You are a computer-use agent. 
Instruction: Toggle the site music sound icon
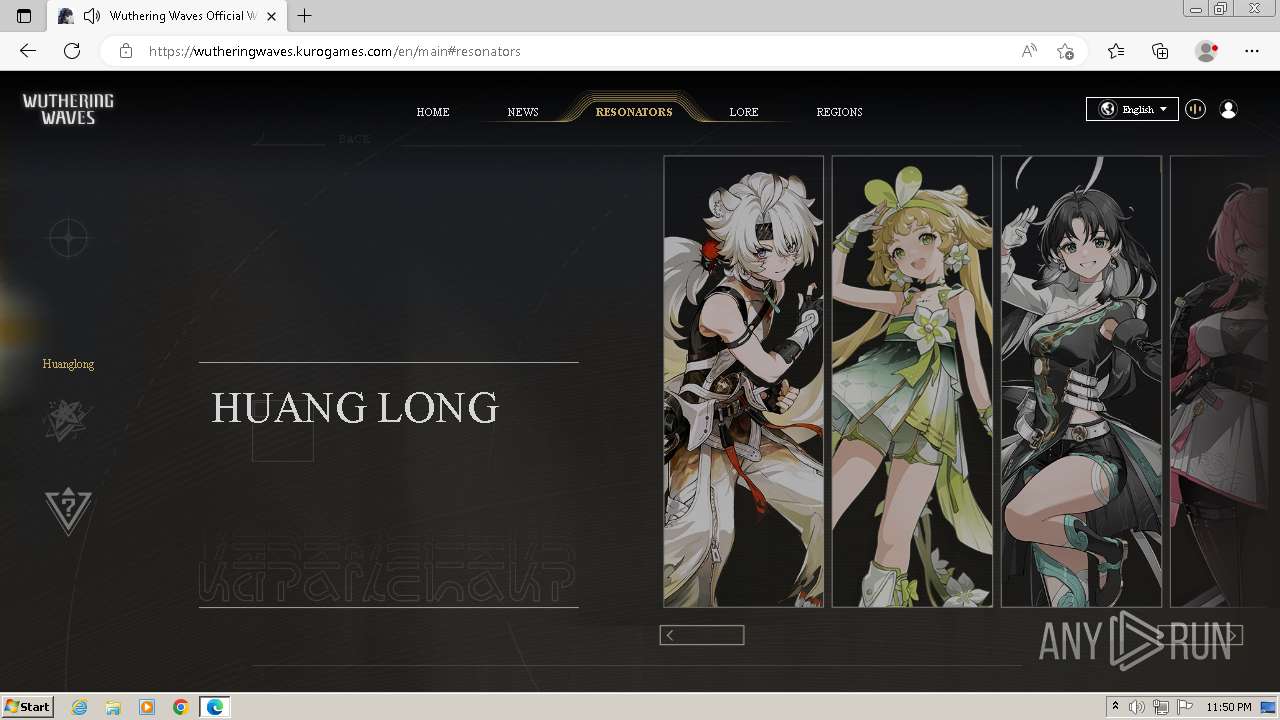1195,109
